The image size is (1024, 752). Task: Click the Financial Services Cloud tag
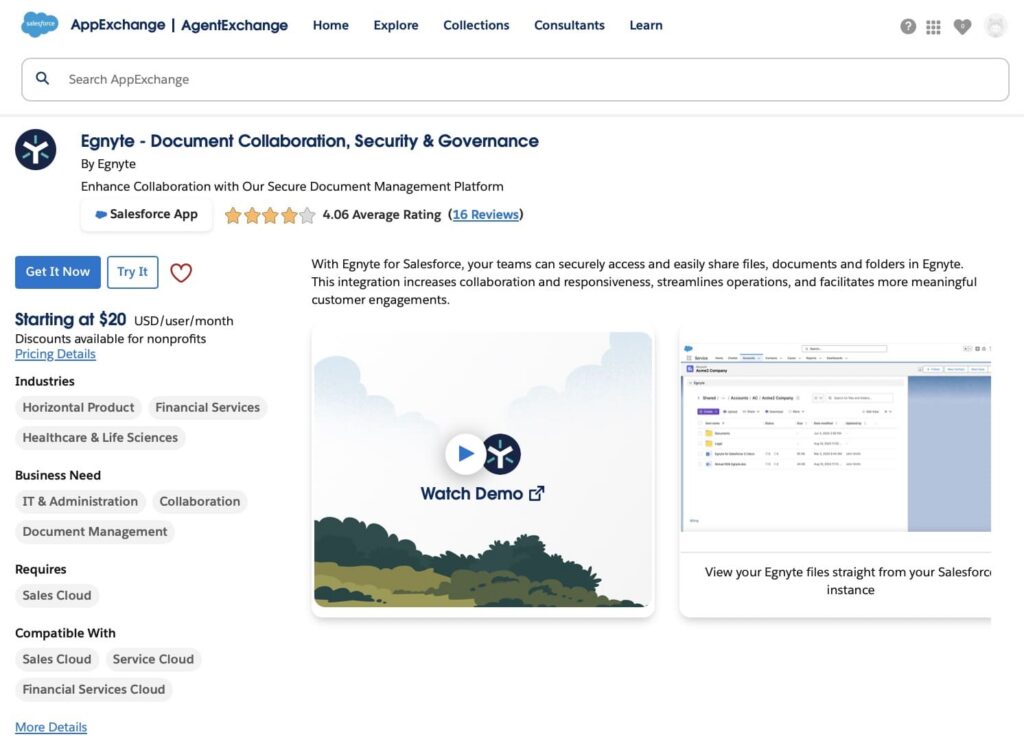pos(94,689)
